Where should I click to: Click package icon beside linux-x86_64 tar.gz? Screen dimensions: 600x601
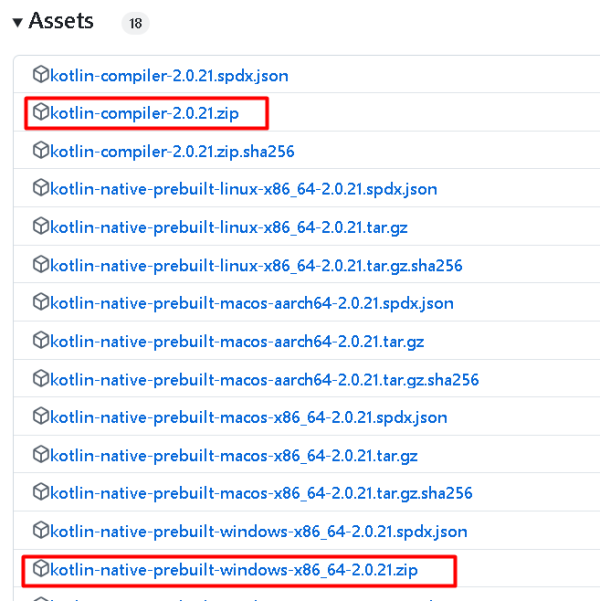tap(40, 226)
